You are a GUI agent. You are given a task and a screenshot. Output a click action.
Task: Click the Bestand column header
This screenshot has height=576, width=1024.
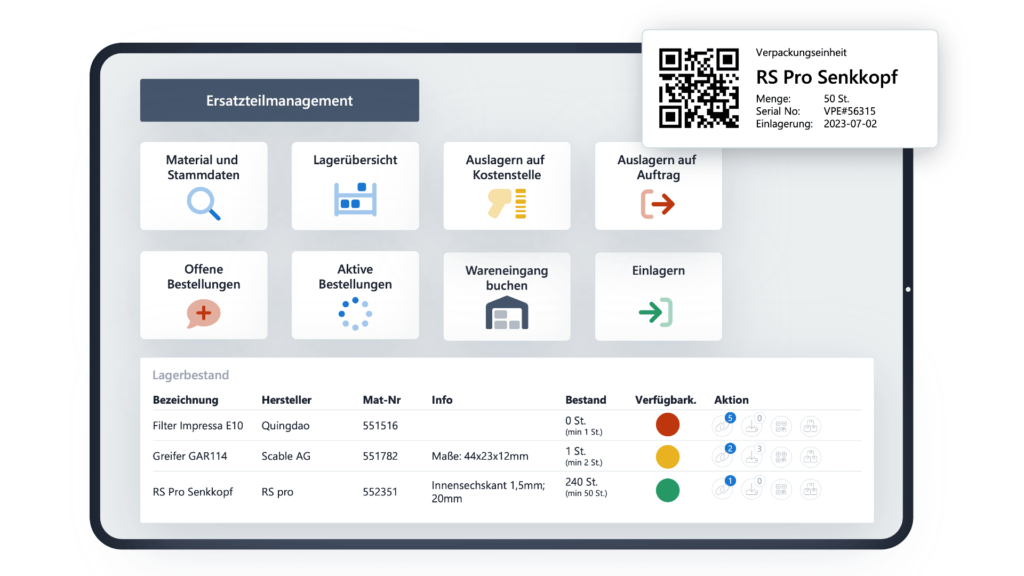[x=585, y=400]
